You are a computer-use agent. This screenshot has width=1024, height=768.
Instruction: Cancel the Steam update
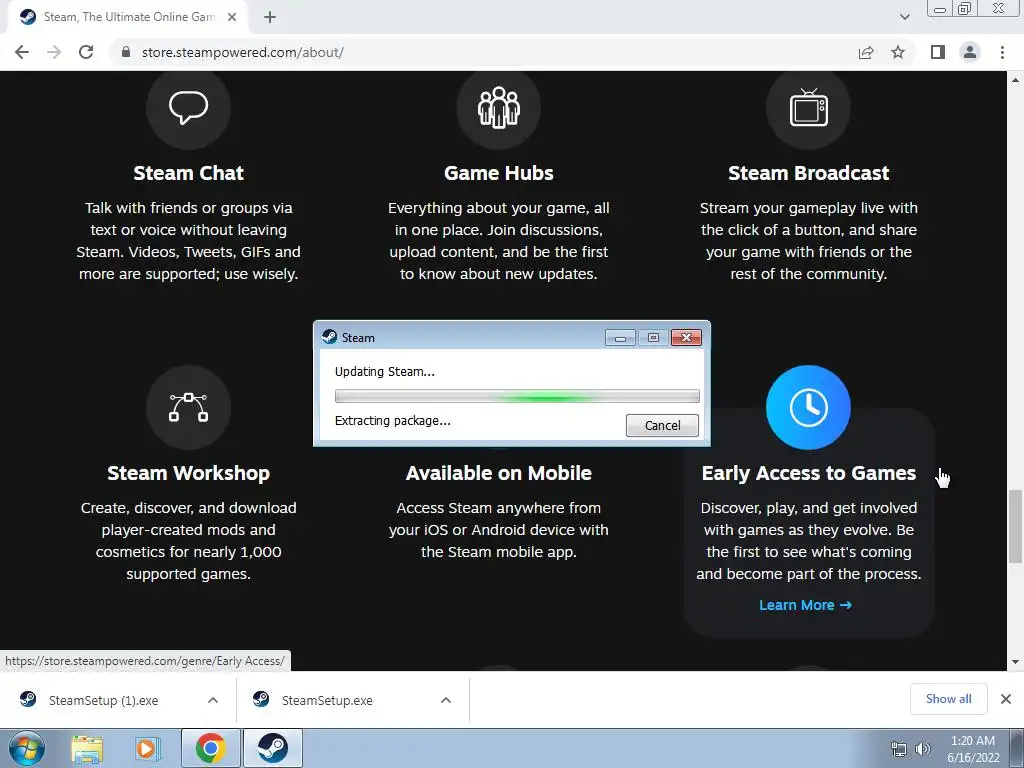coord(662,425)
